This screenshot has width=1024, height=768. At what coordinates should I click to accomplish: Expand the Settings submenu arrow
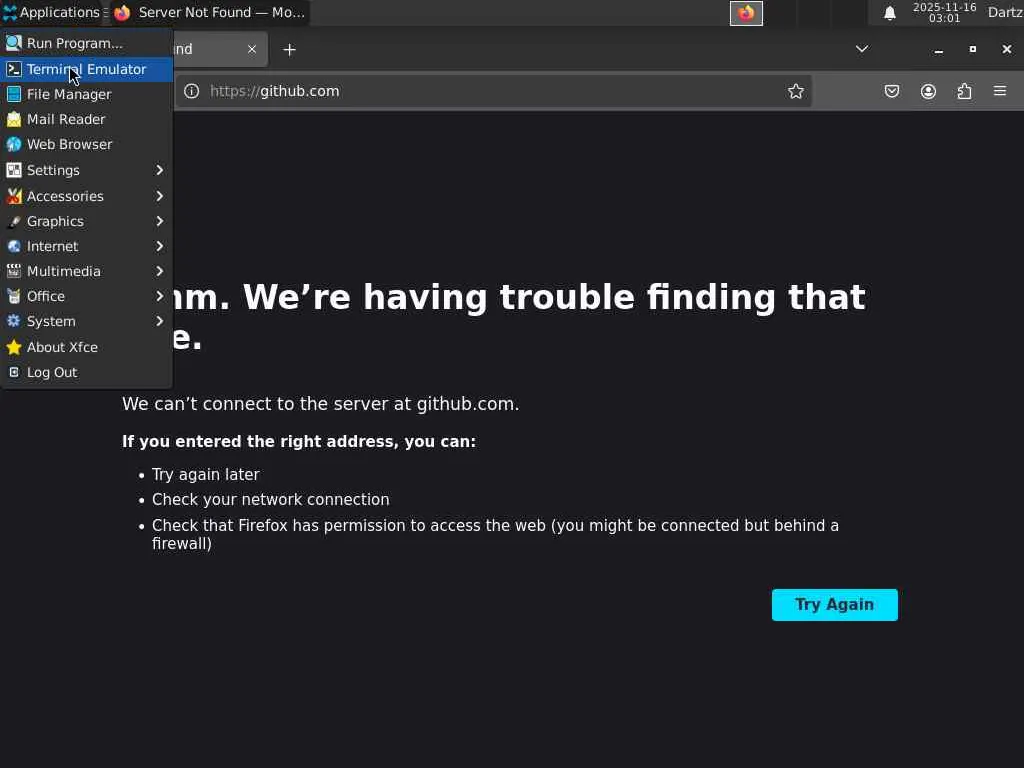tap(159, 170)
